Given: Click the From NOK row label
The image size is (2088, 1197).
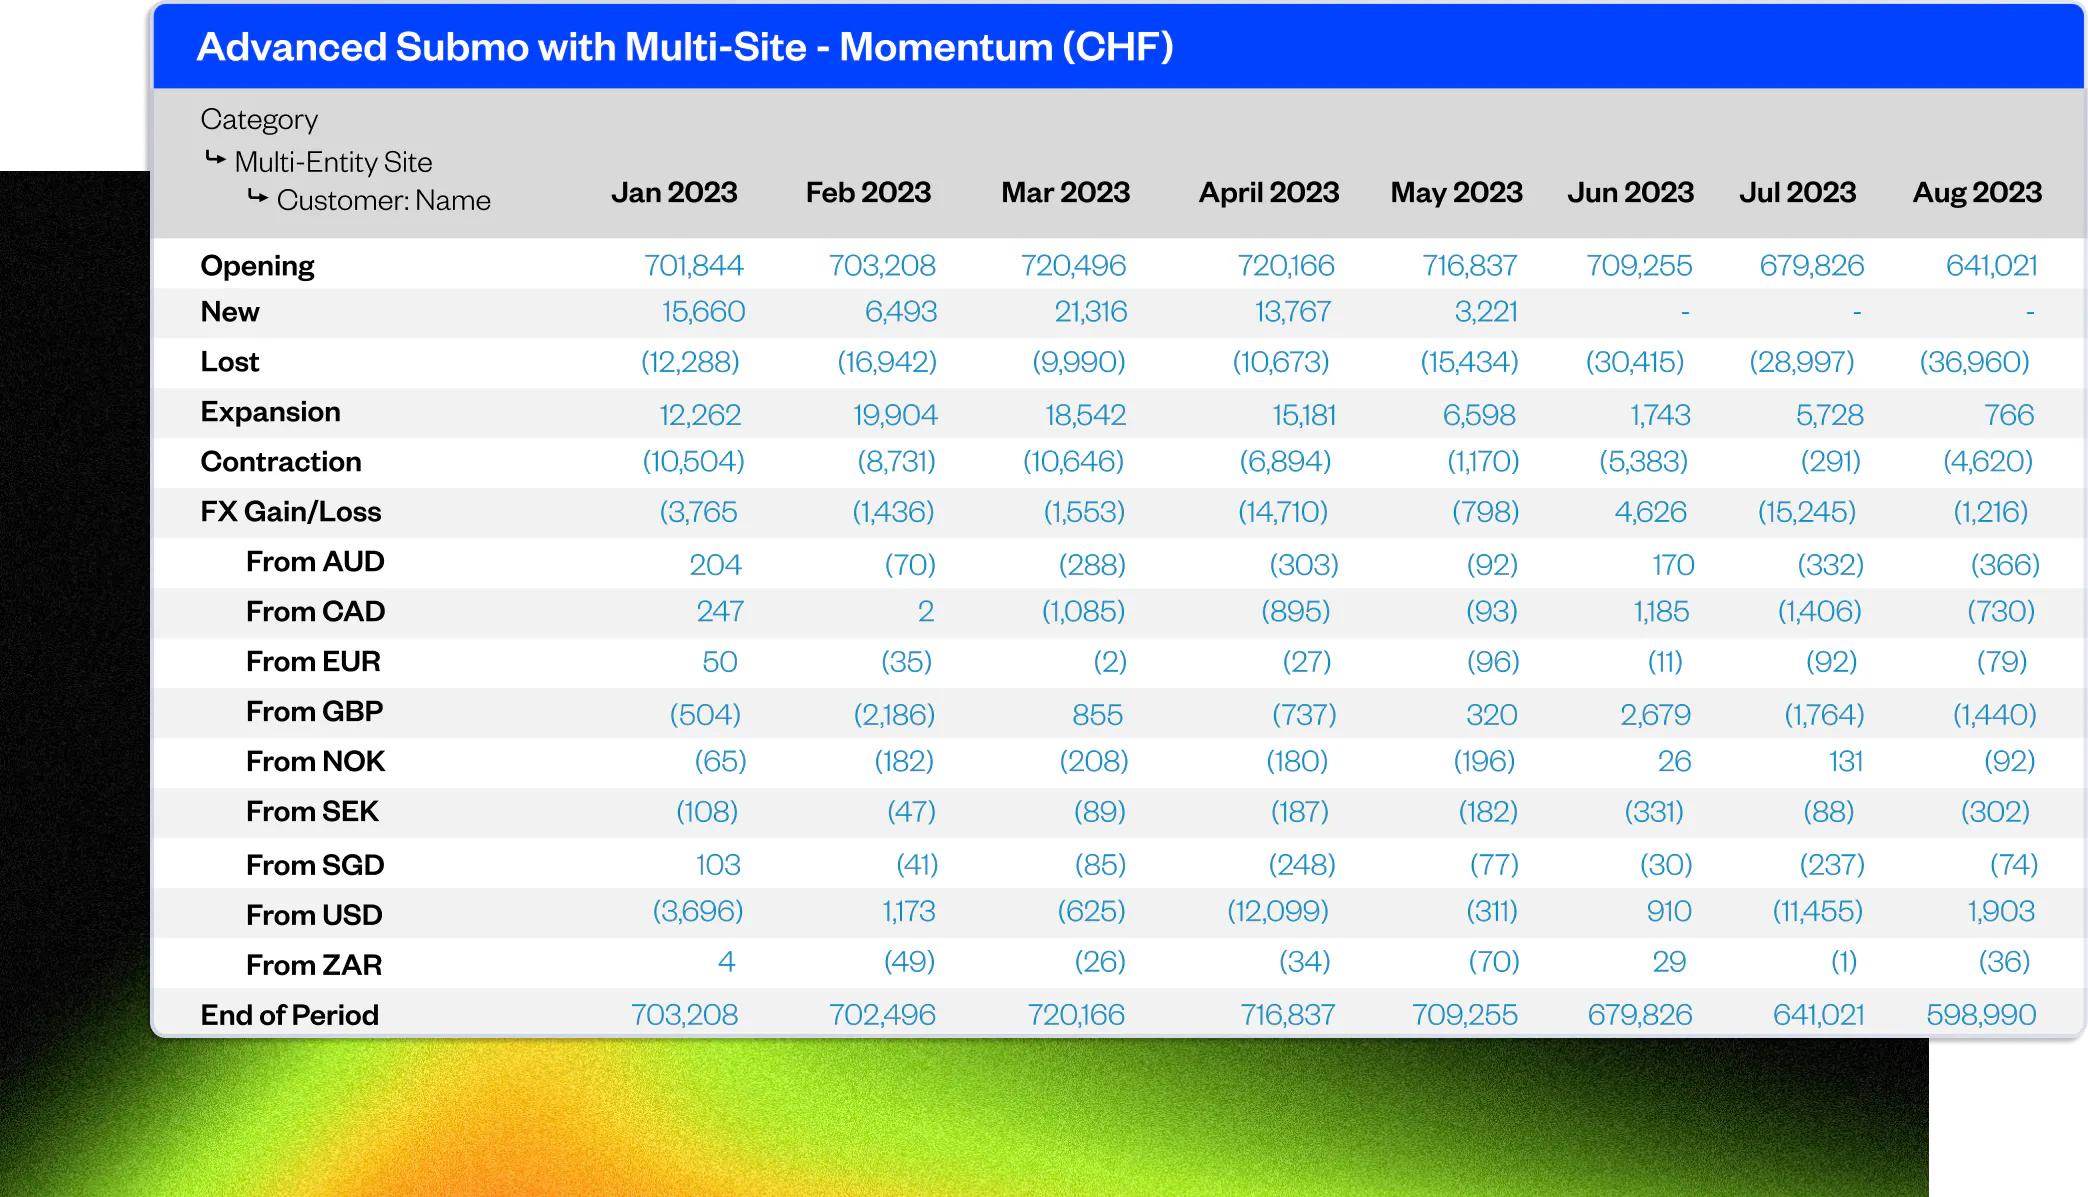Looking at the screenshot, I should tap(316, 762).
